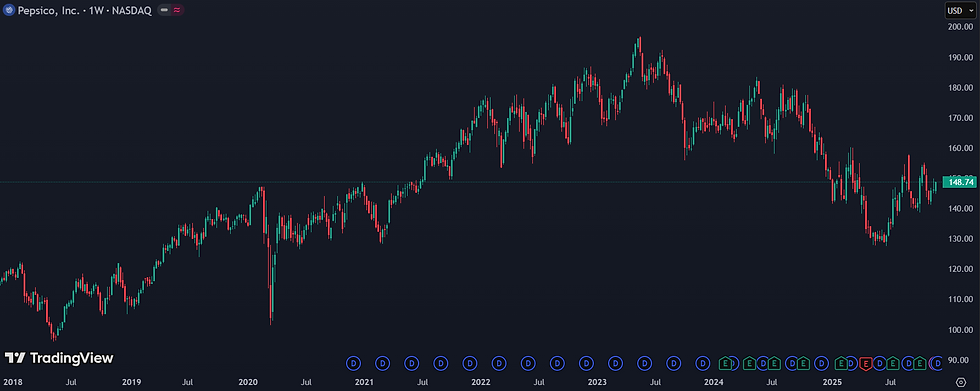
Task: Click the 170.00 price axis label
Action: click(x=961, y=118)
